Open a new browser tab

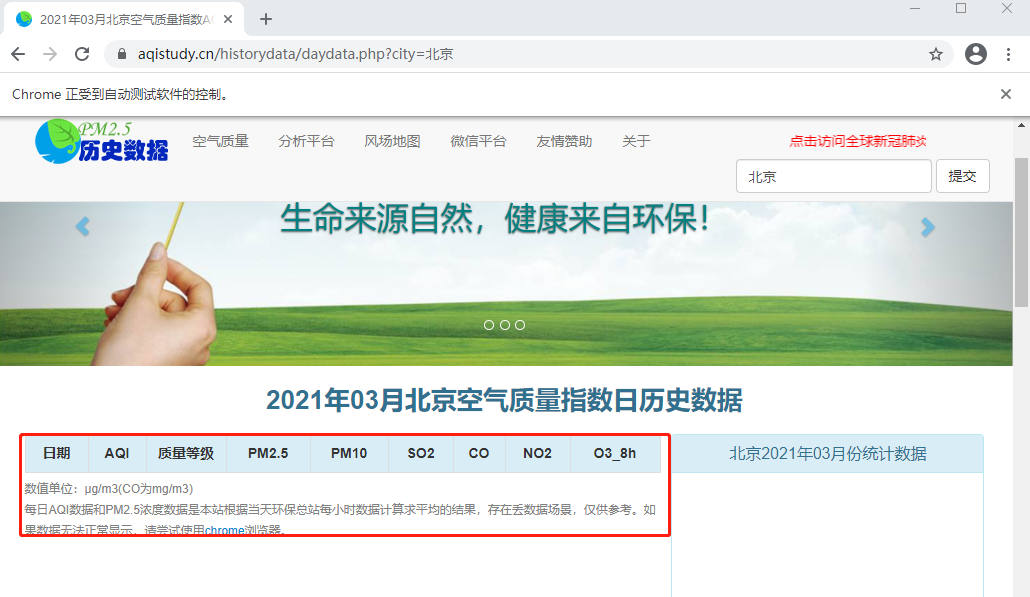[x=265, y=19]
